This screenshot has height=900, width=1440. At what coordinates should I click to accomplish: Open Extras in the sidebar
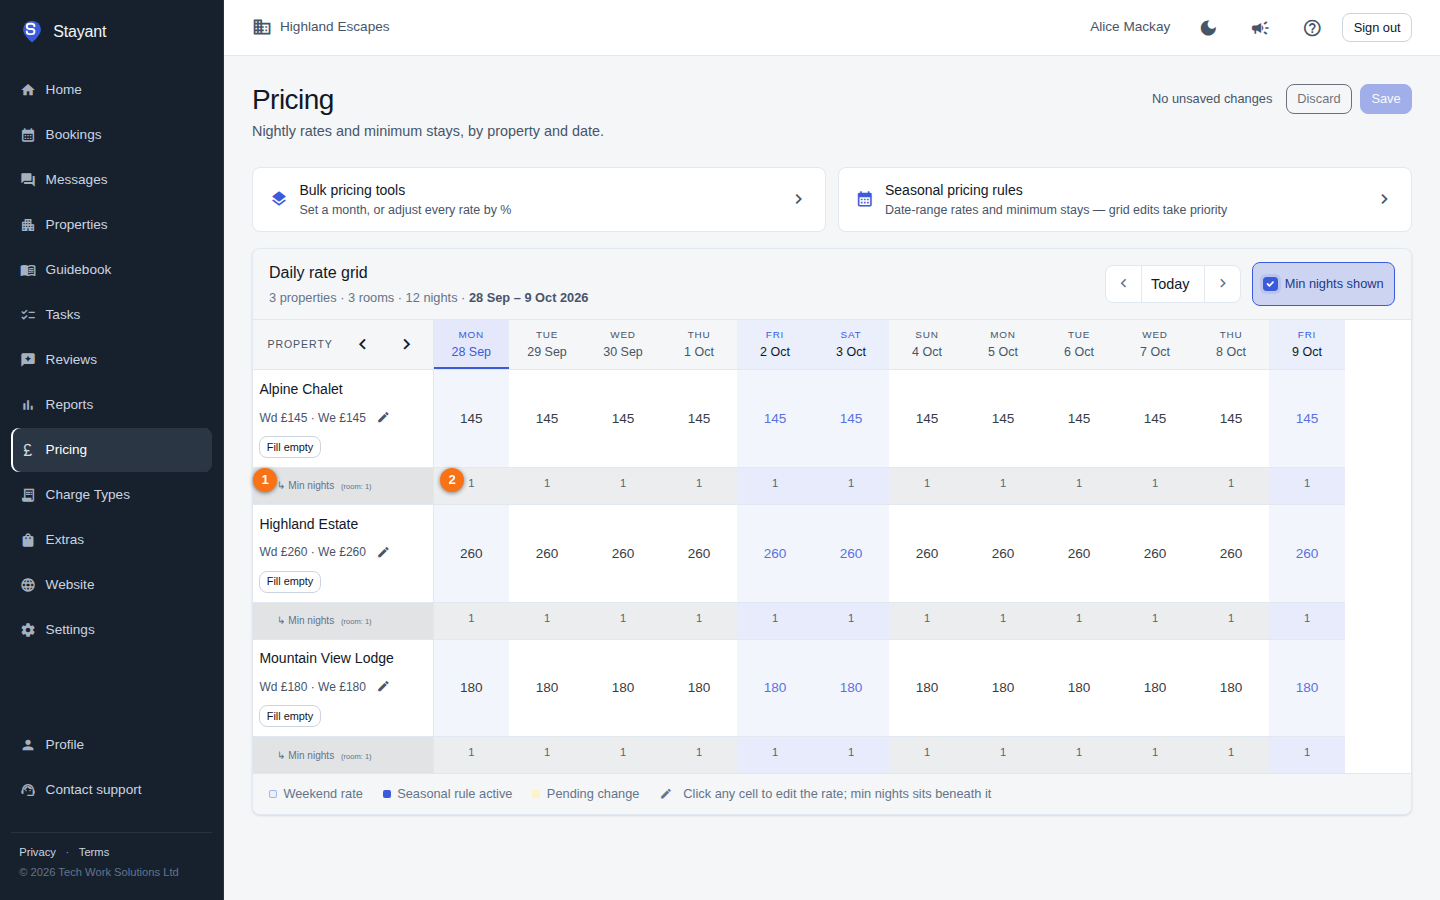click(111, 540)
